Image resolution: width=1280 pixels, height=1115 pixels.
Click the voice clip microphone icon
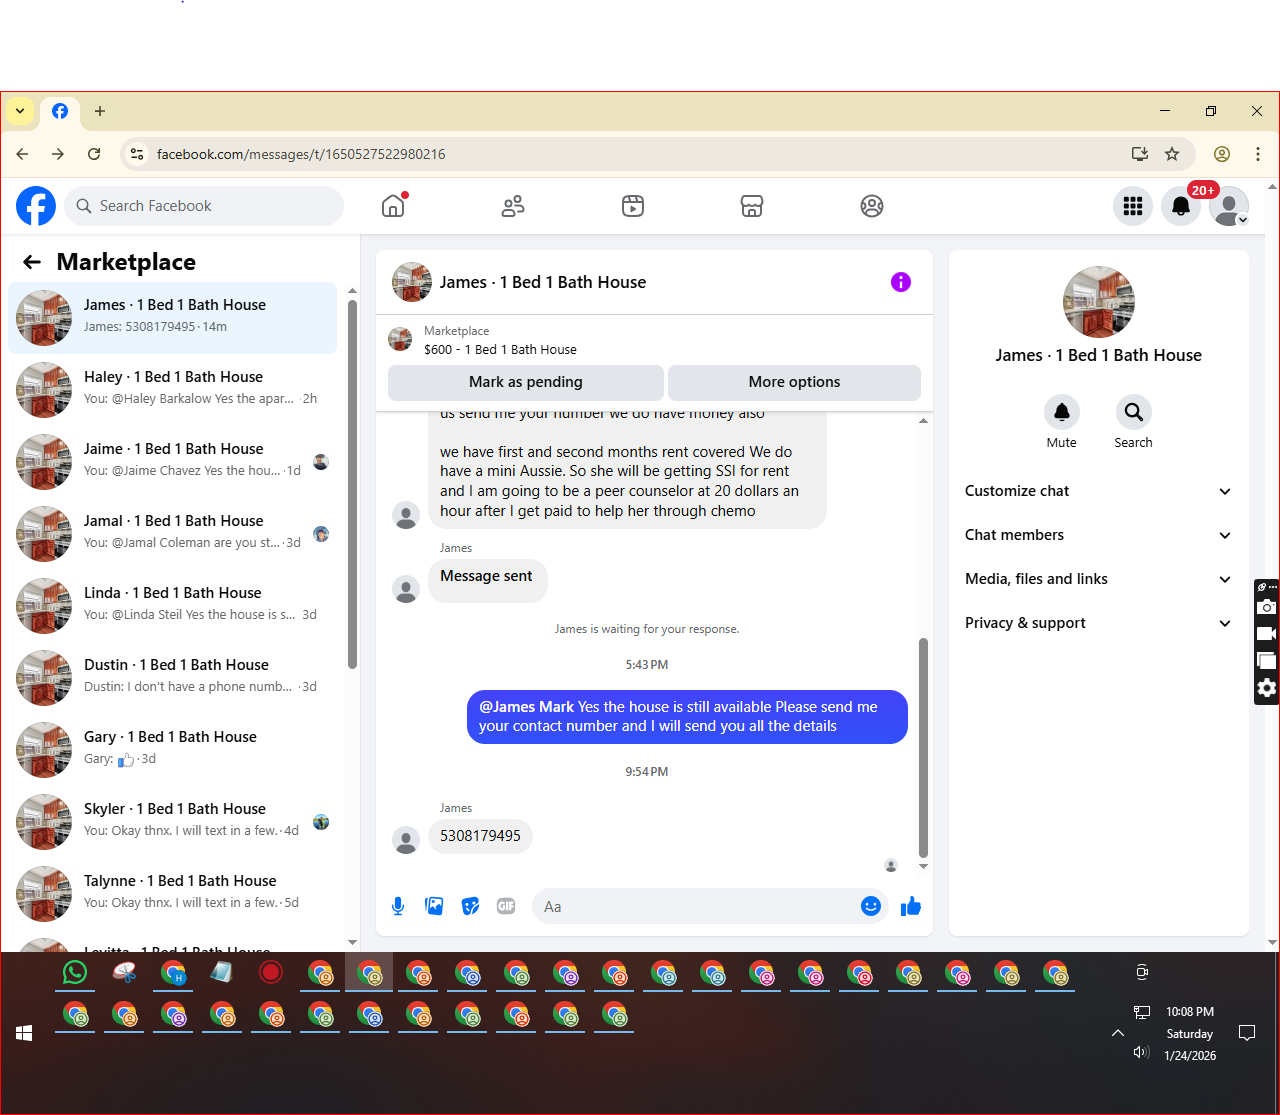point(398,906)
